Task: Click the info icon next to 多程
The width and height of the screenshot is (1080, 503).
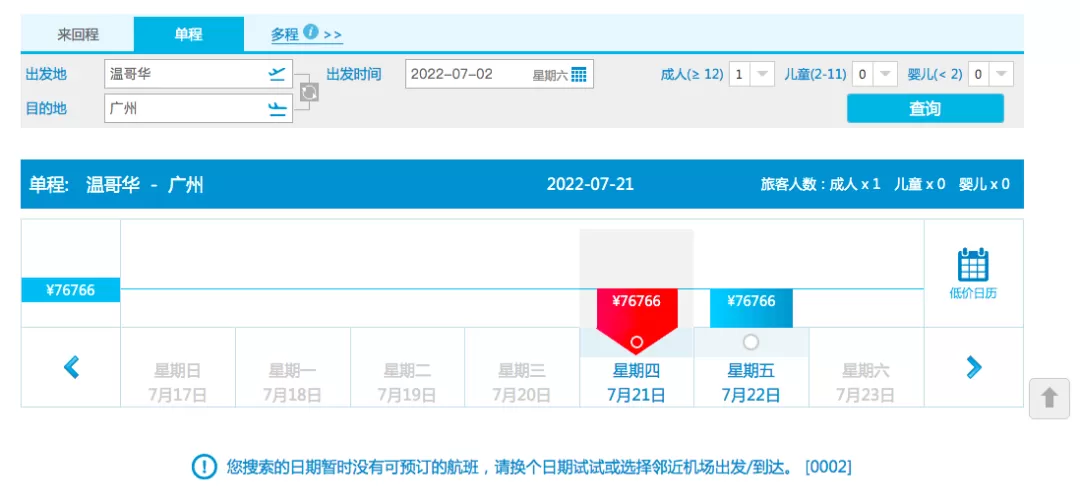Action: pos(311,32)
